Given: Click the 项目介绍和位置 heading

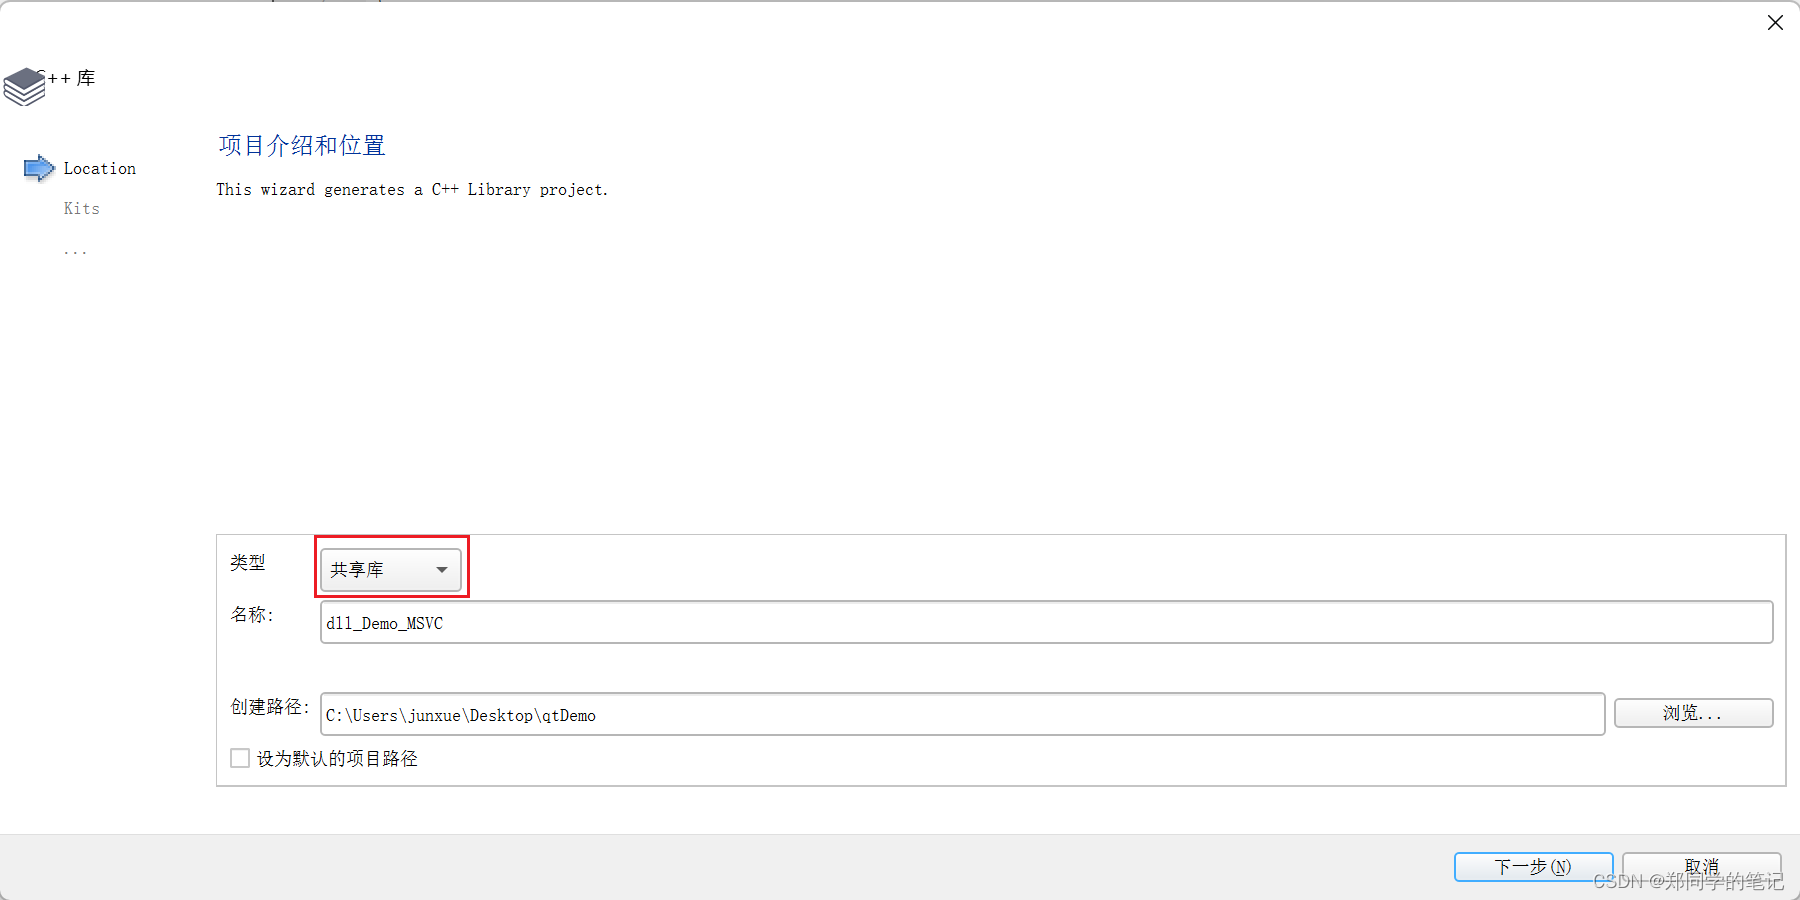Looking at the screenshot, I should pos(301,145).
